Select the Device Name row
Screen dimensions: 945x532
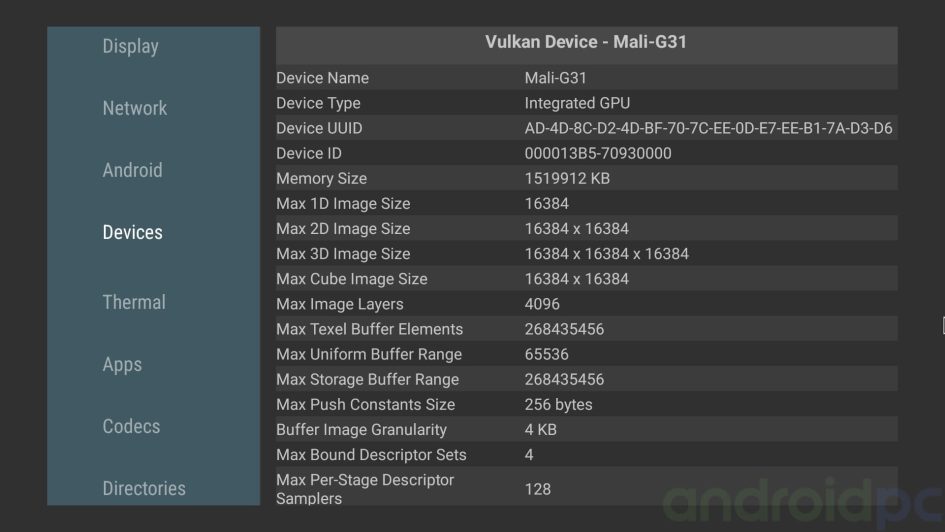(586, 78)
